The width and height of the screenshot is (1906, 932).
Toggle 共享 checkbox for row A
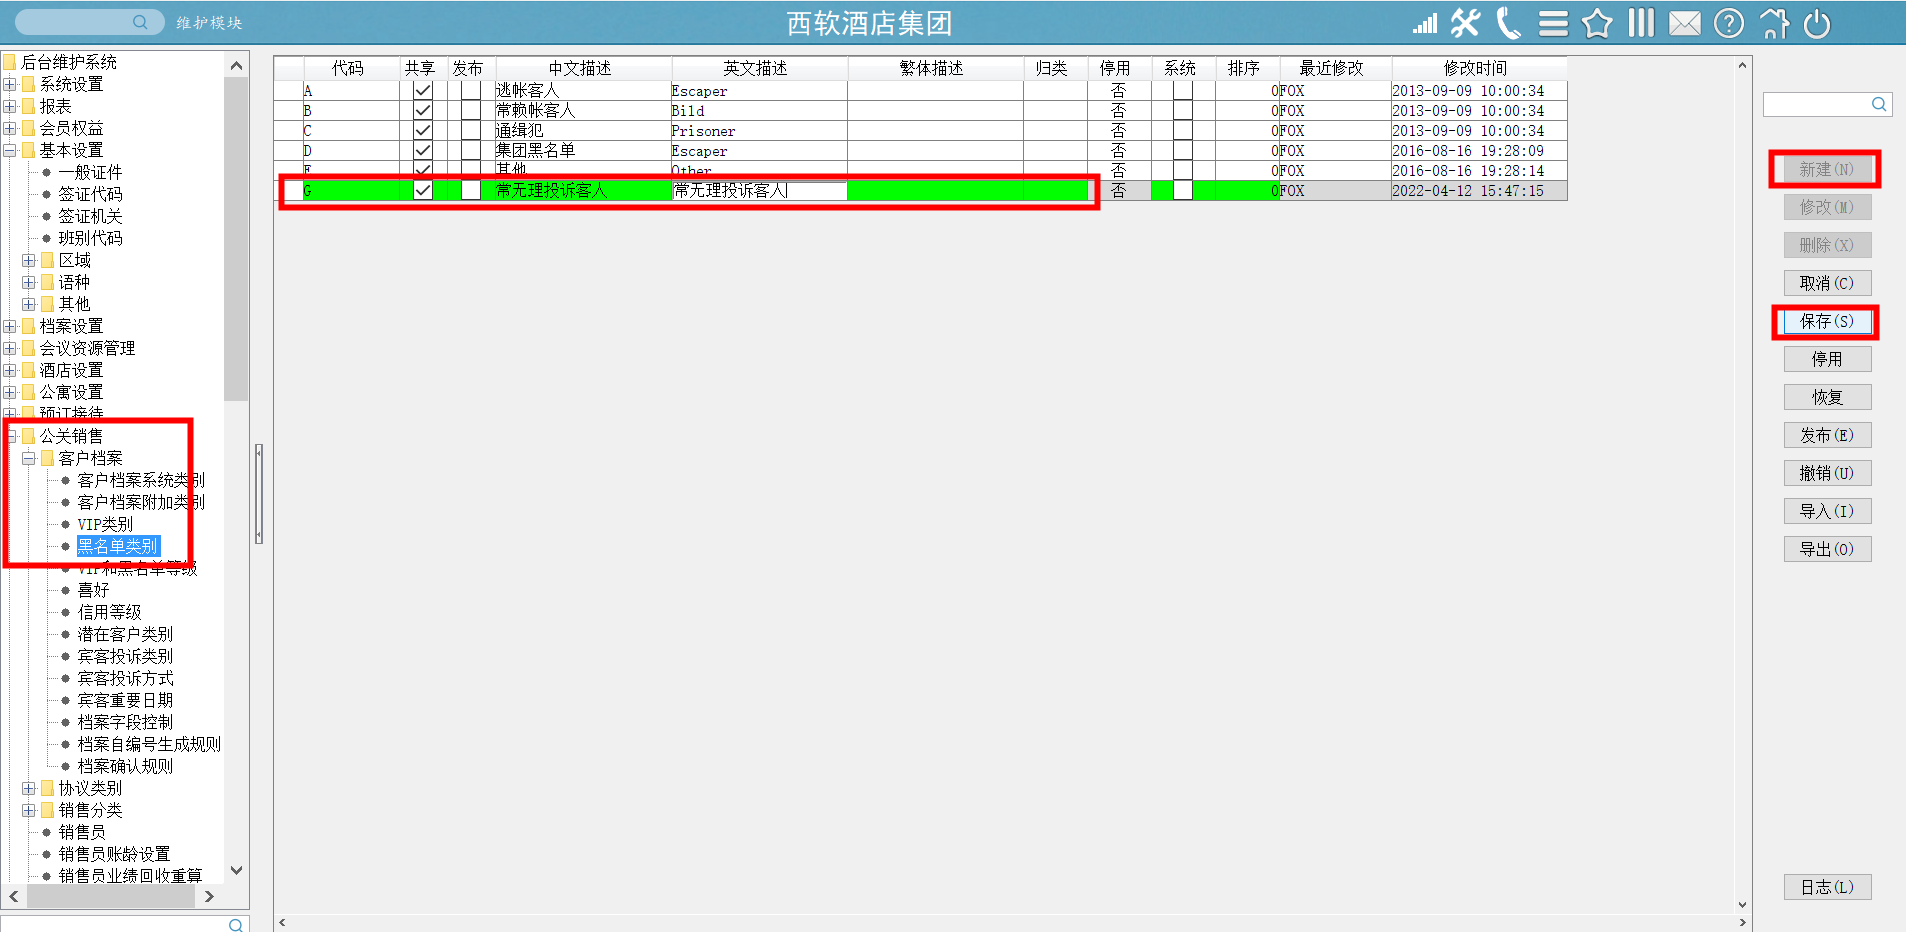point(423,91)
